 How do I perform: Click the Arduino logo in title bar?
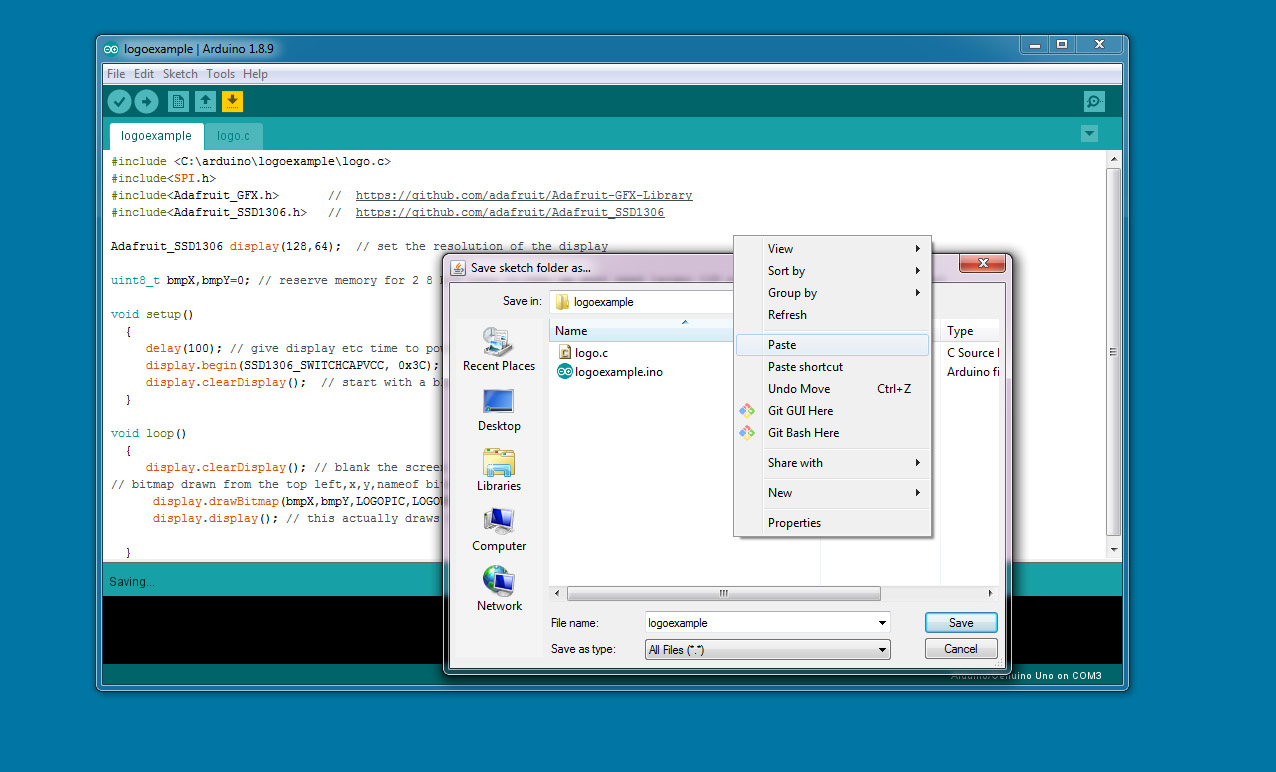111,48
